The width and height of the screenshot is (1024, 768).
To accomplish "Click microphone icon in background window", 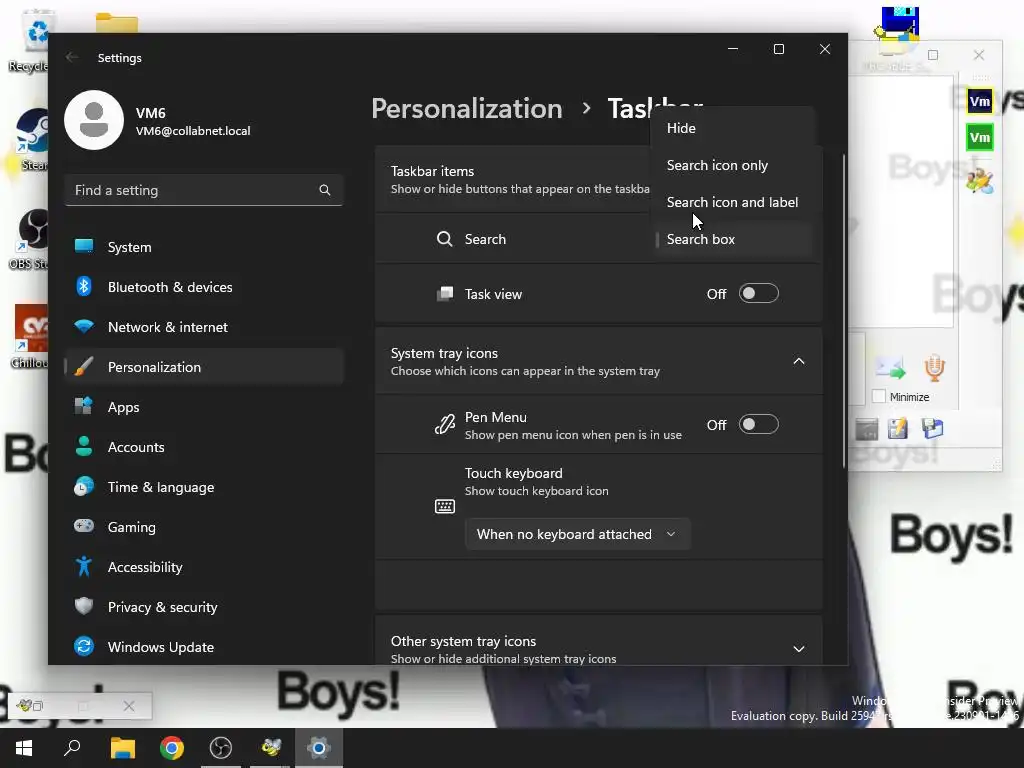I will [934, 368].
